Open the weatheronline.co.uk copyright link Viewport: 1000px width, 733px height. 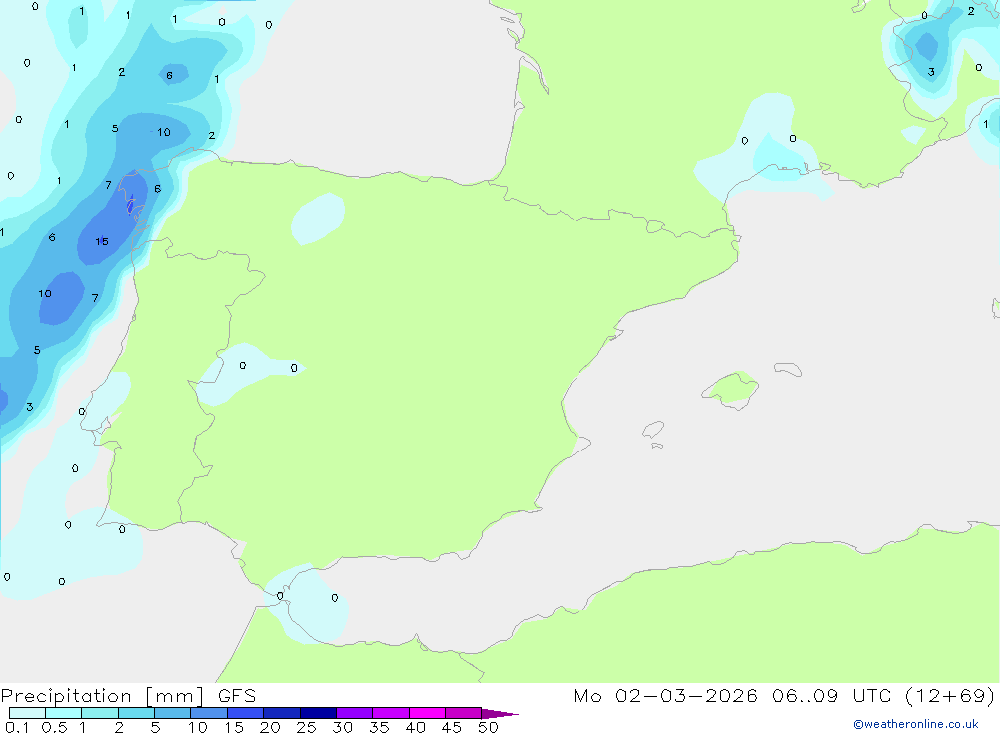(x=915, y=724)
